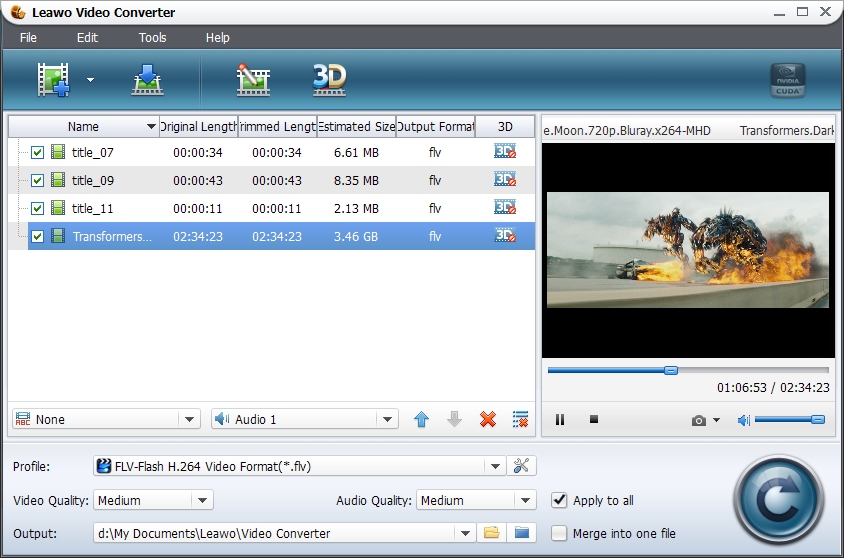Open the subtitle None dropdown
Image resolution: width=844 pixels, height=558 pixels.
tap(106, 419)
